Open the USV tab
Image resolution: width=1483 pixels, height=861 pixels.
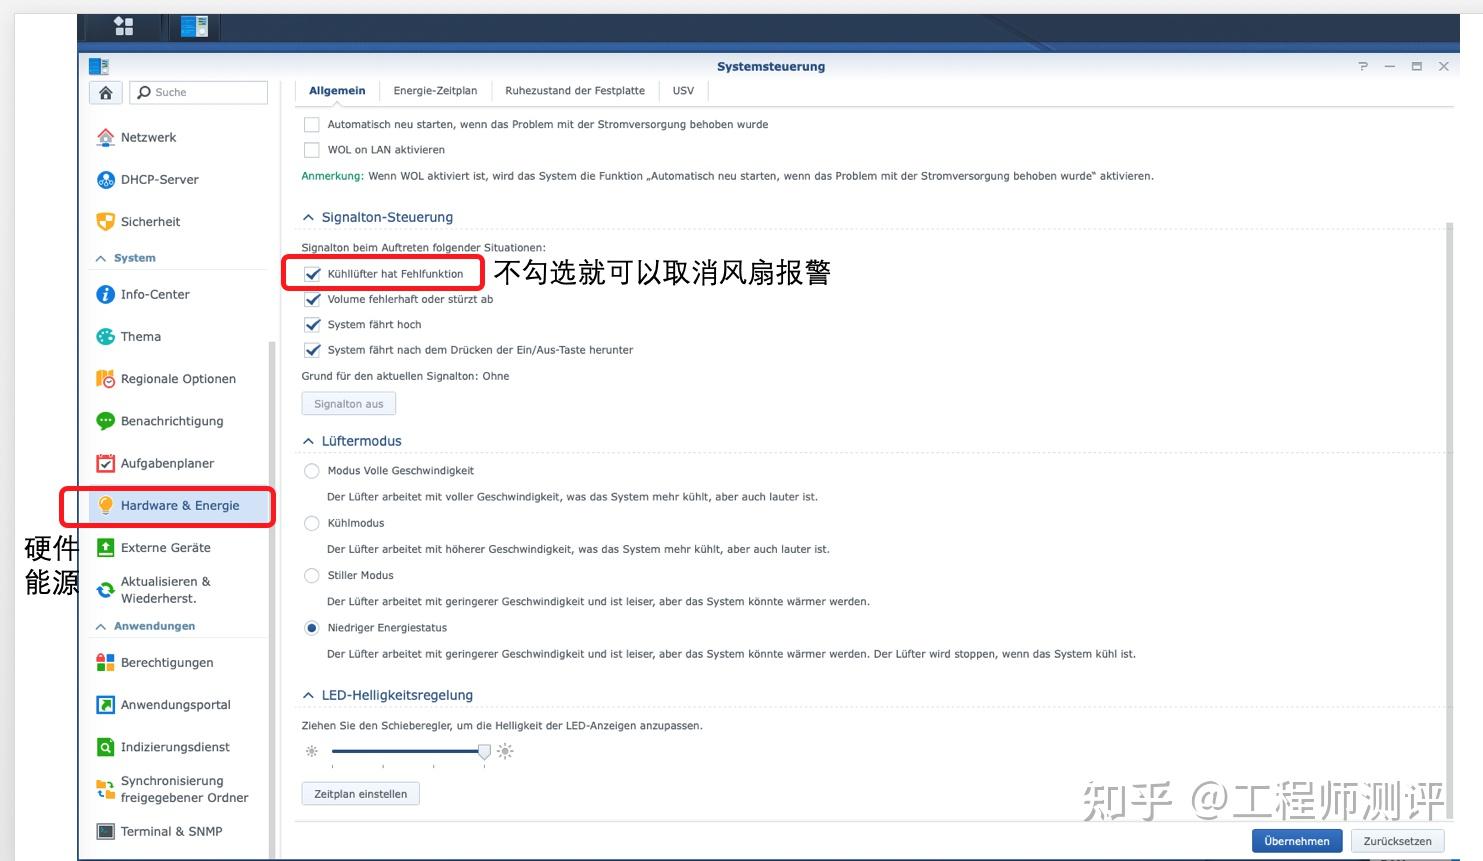683,90
